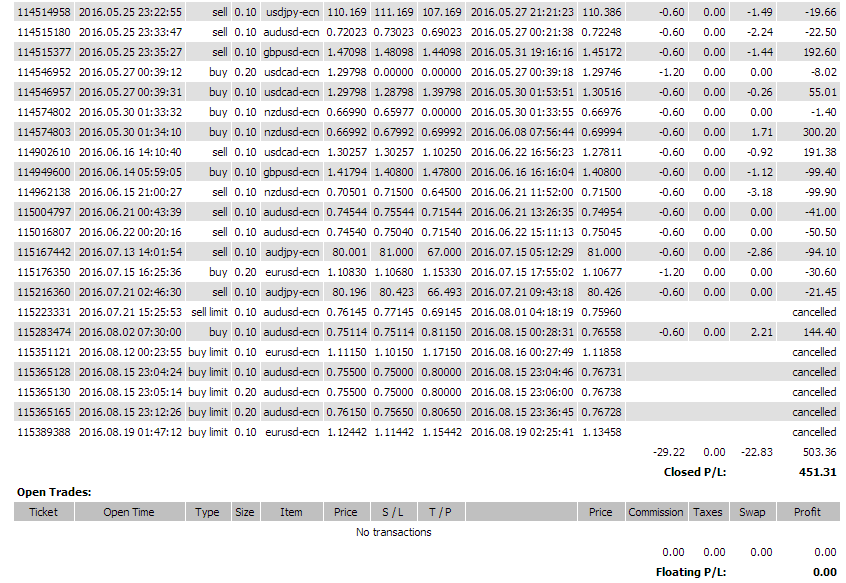Click swap value 1.71
Screen dimensions: 846x583
click(x=761, y=132)
